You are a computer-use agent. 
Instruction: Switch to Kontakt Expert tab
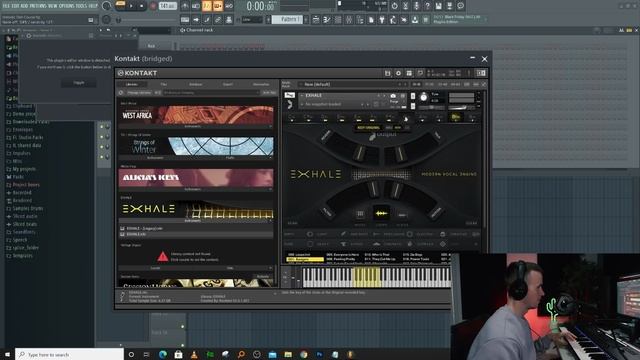228,84
